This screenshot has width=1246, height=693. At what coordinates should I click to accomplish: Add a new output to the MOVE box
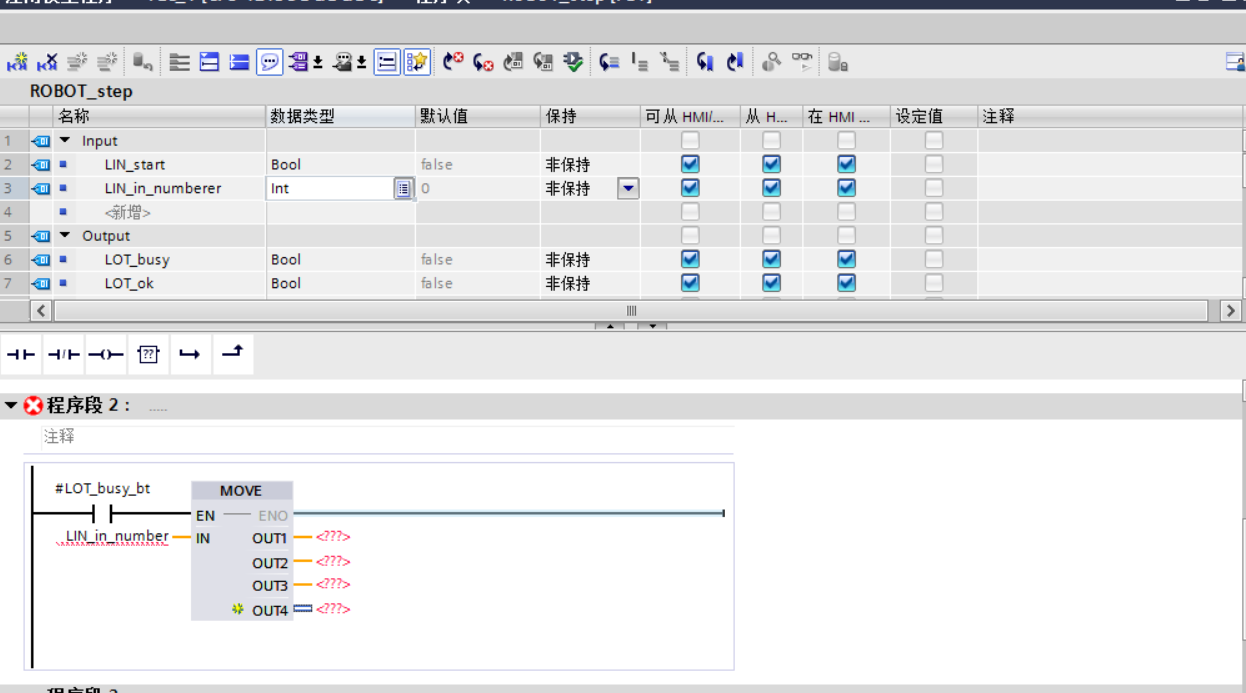(x=238, y=609)
